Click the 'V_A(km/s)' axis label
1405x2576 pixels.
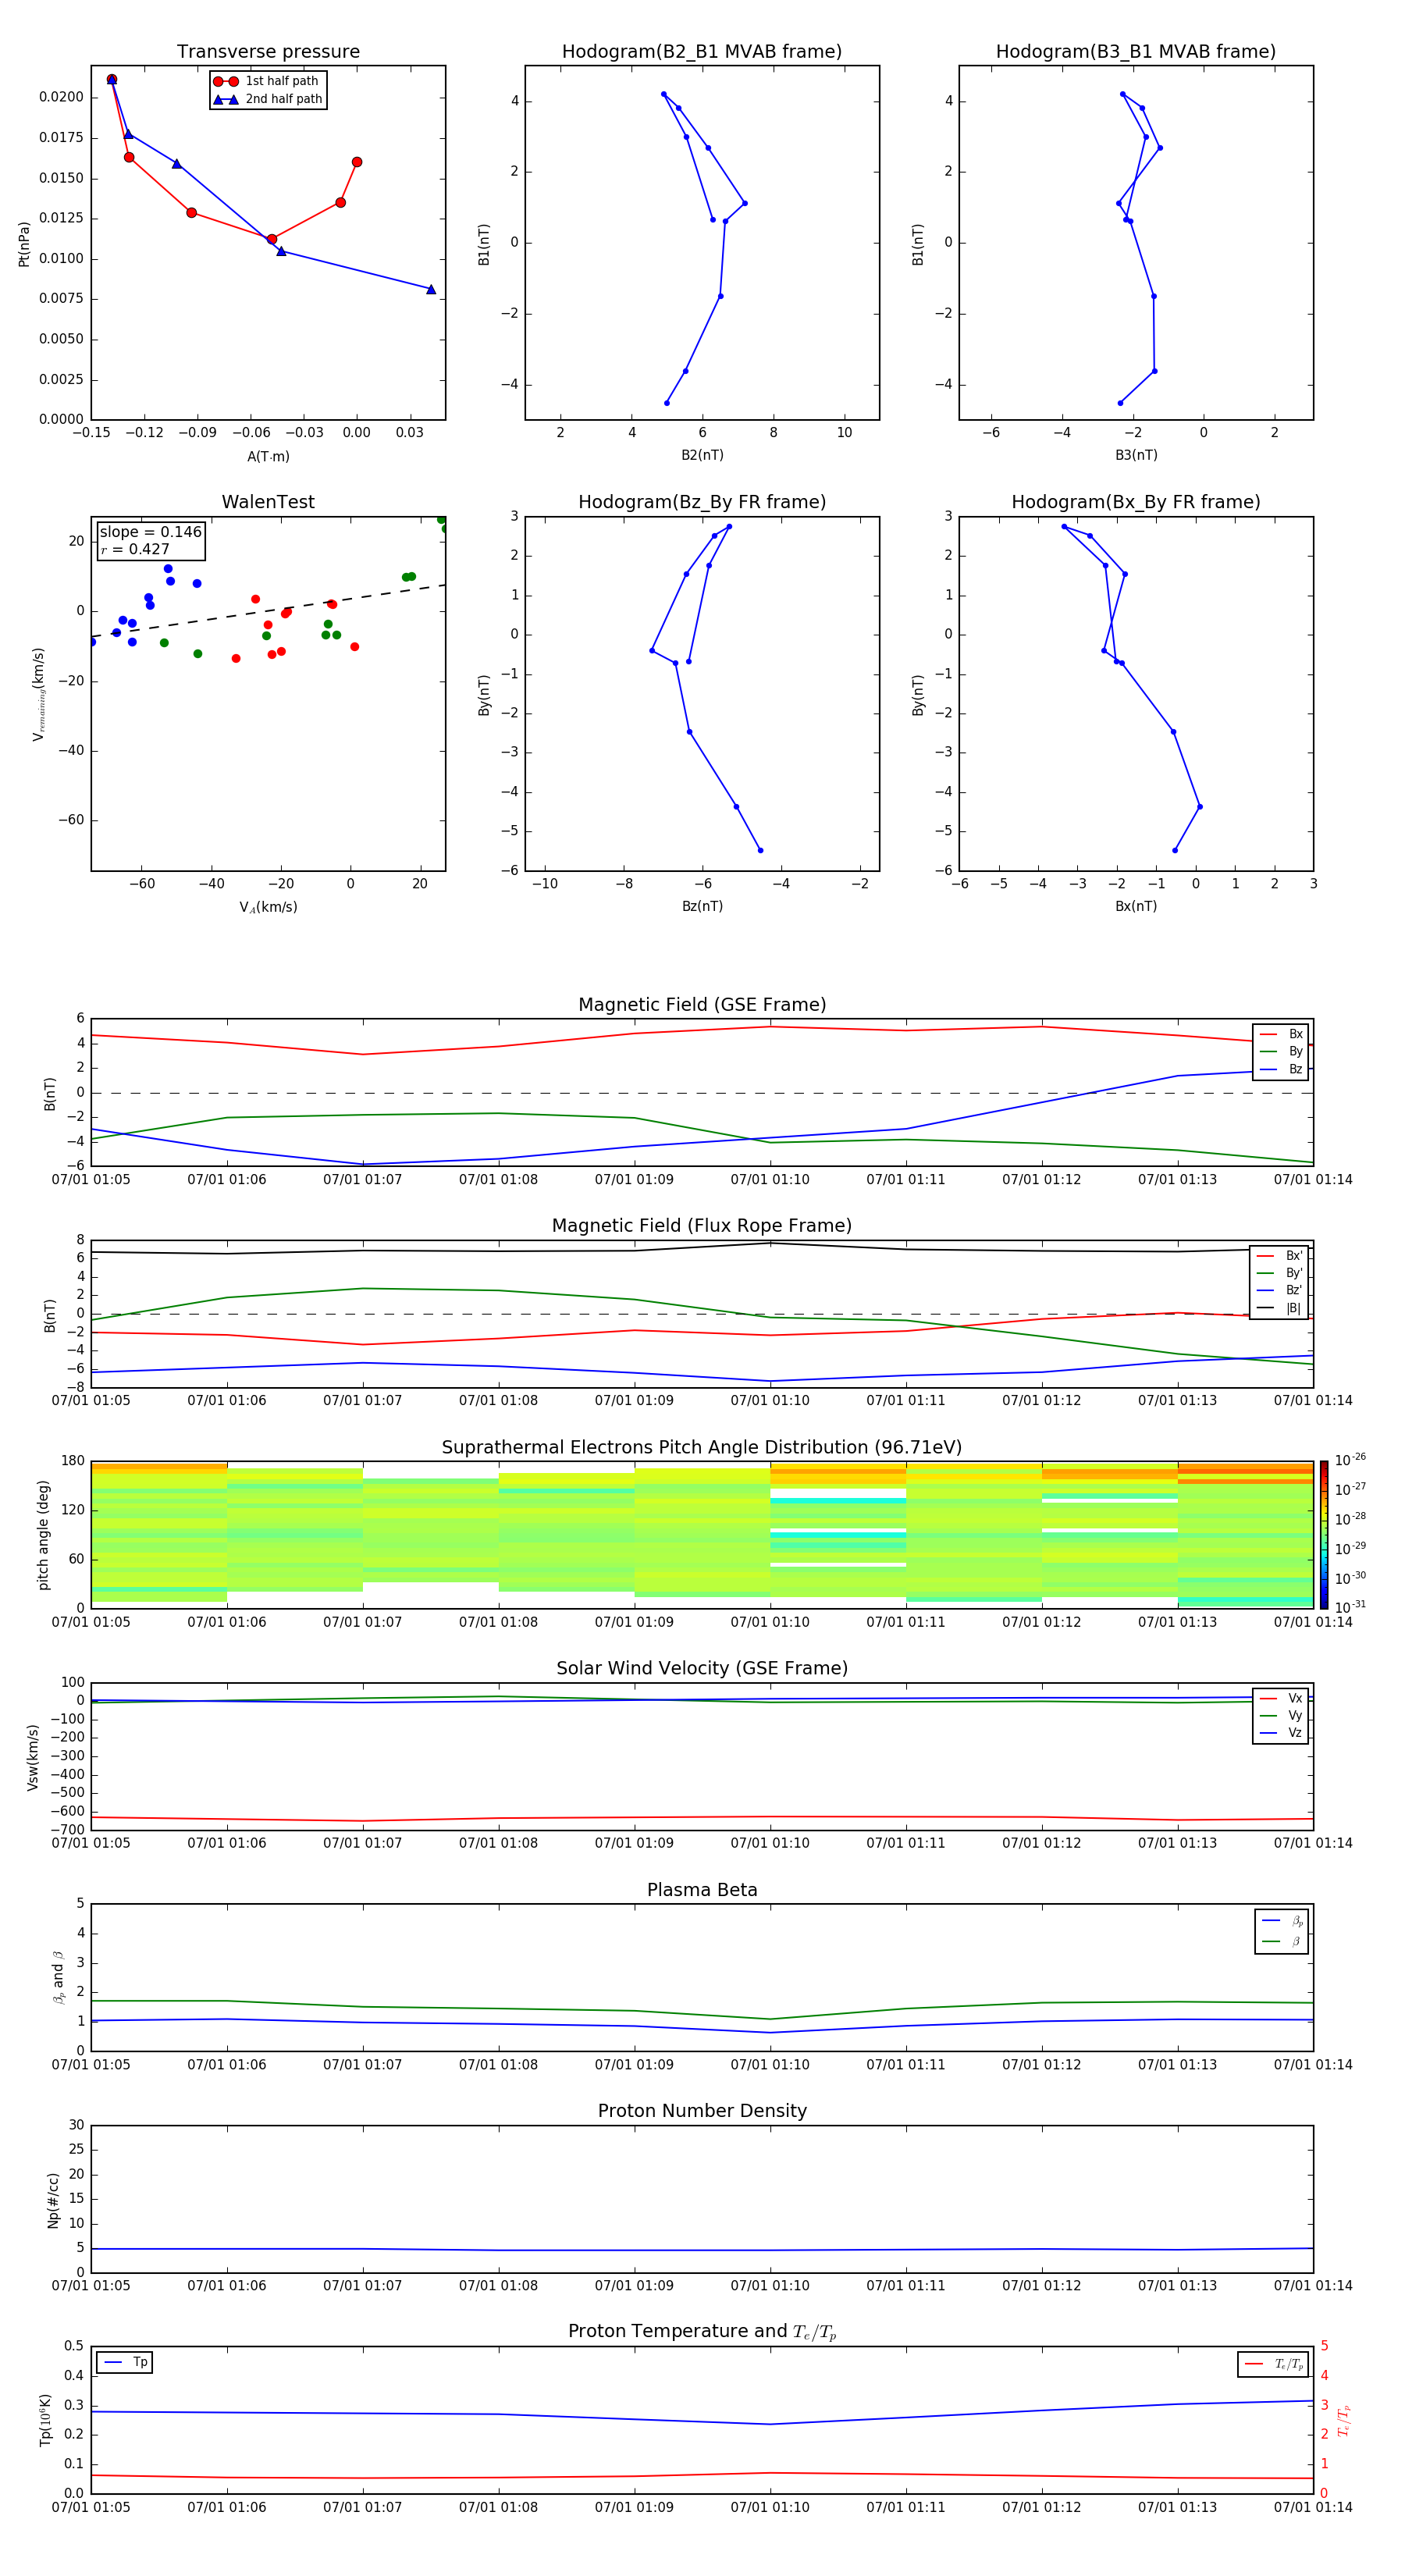pos(268,907)
